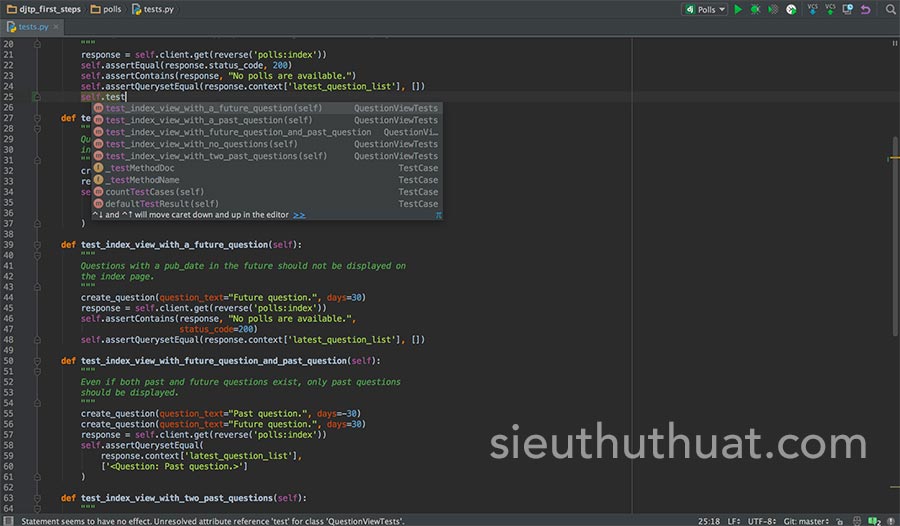Toggle the fold end marker at line 48

(x=37, y=339)
